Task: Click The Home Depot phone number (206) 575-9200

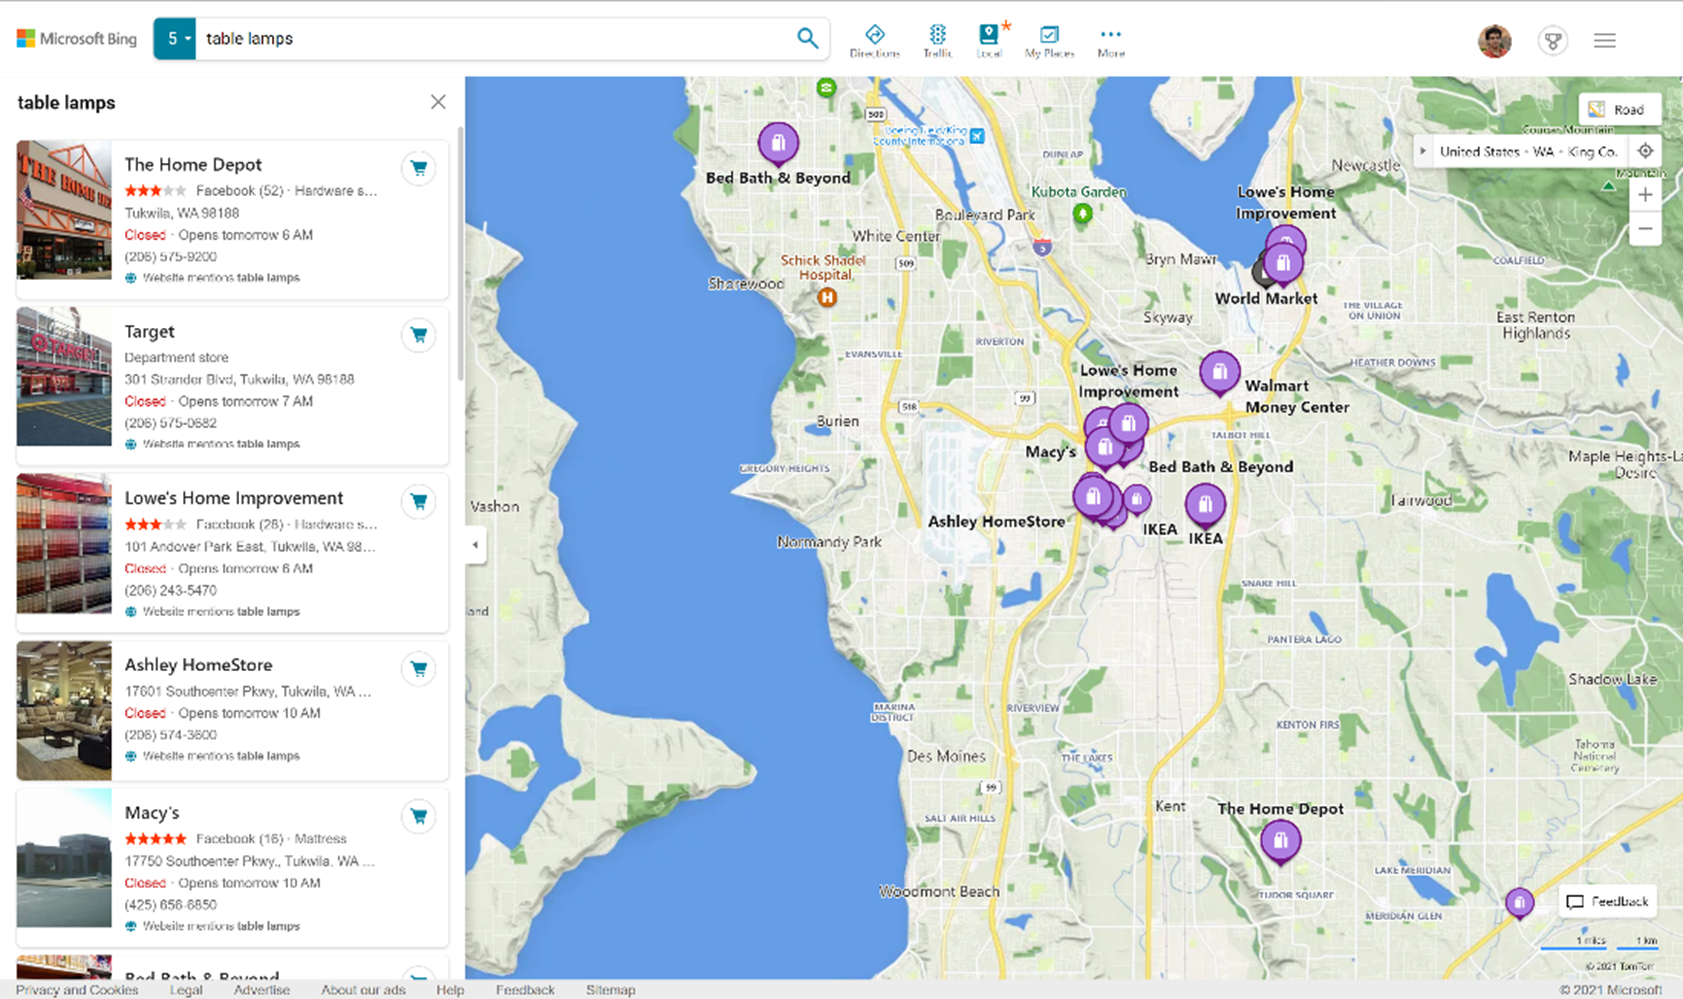Action: pyautogui.click(x=170, y=257)
